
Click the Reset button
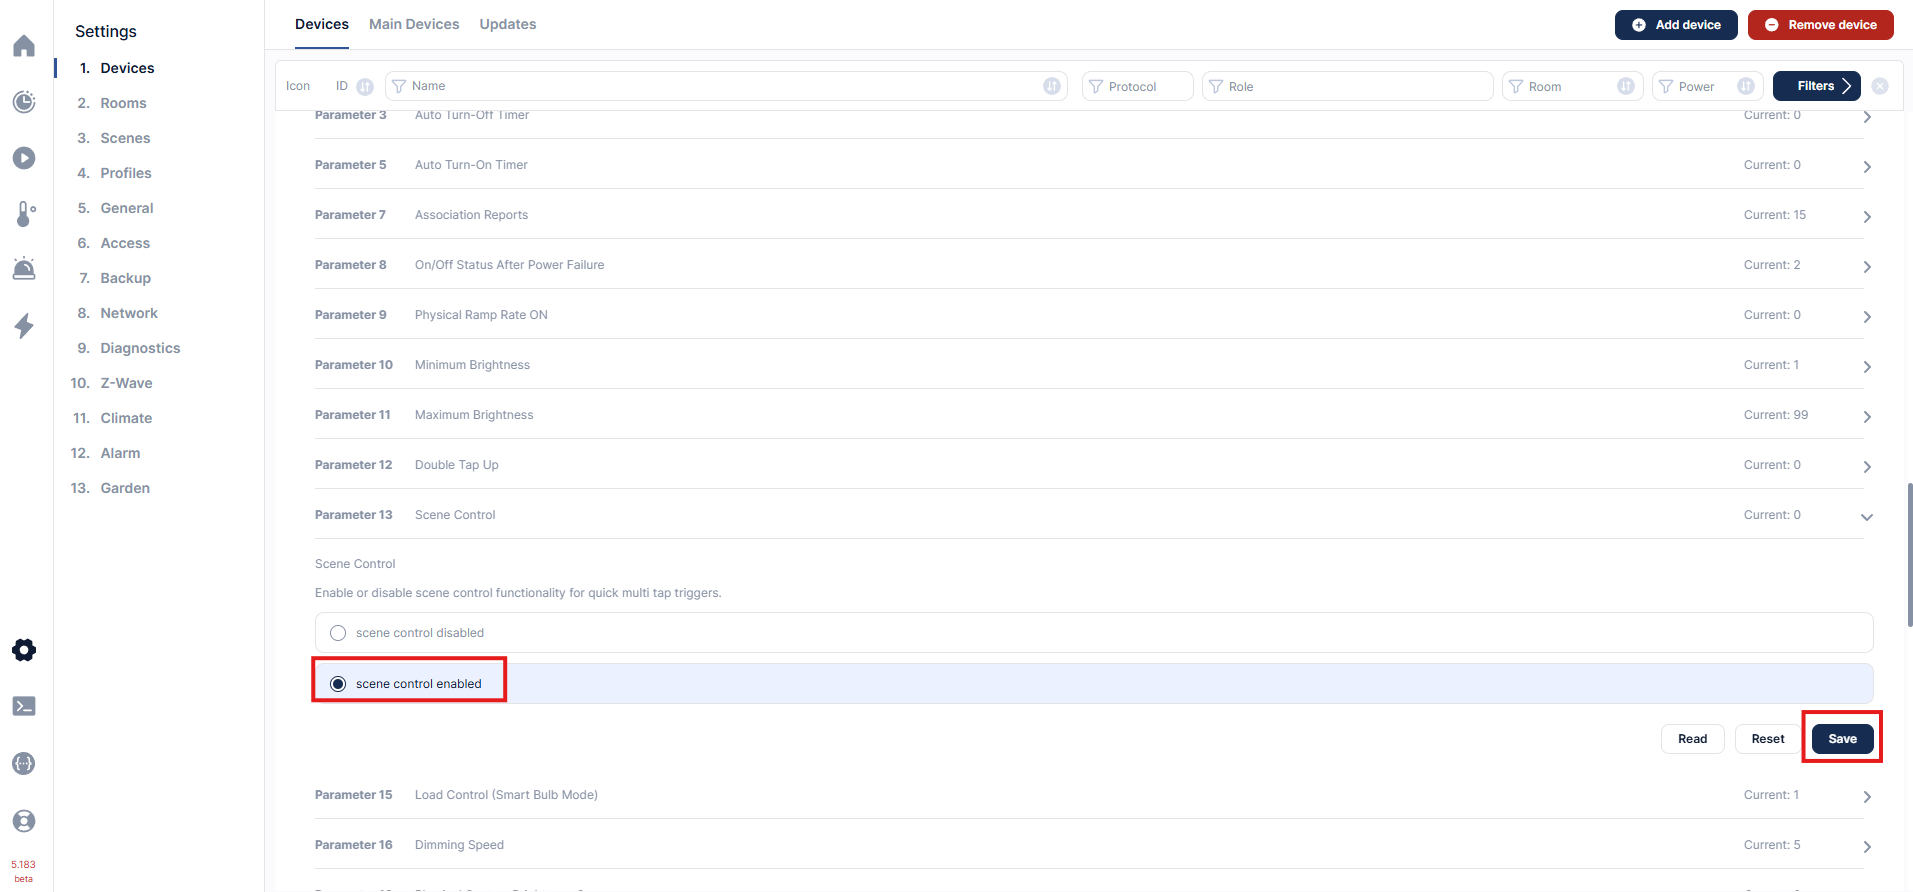1768,739
